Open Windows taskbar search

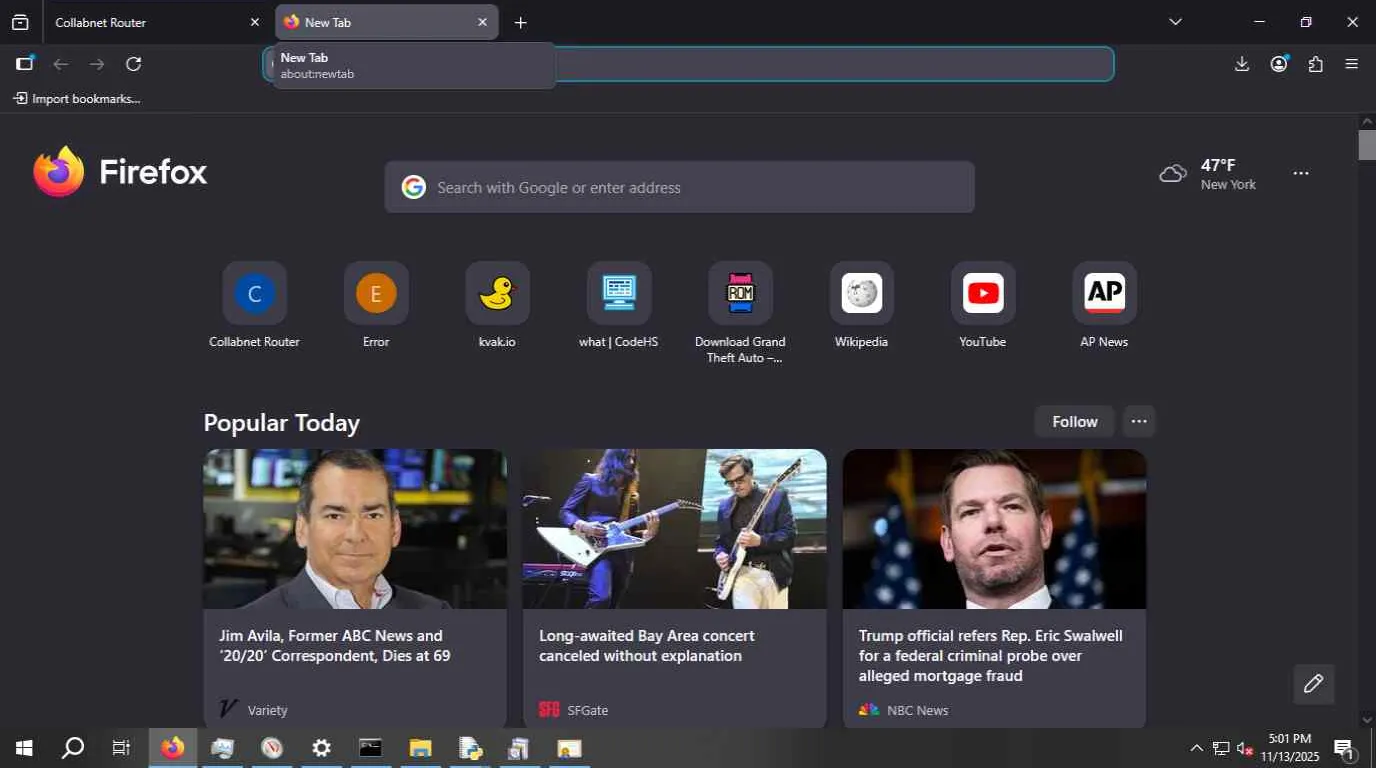click(x=73, y=748)
